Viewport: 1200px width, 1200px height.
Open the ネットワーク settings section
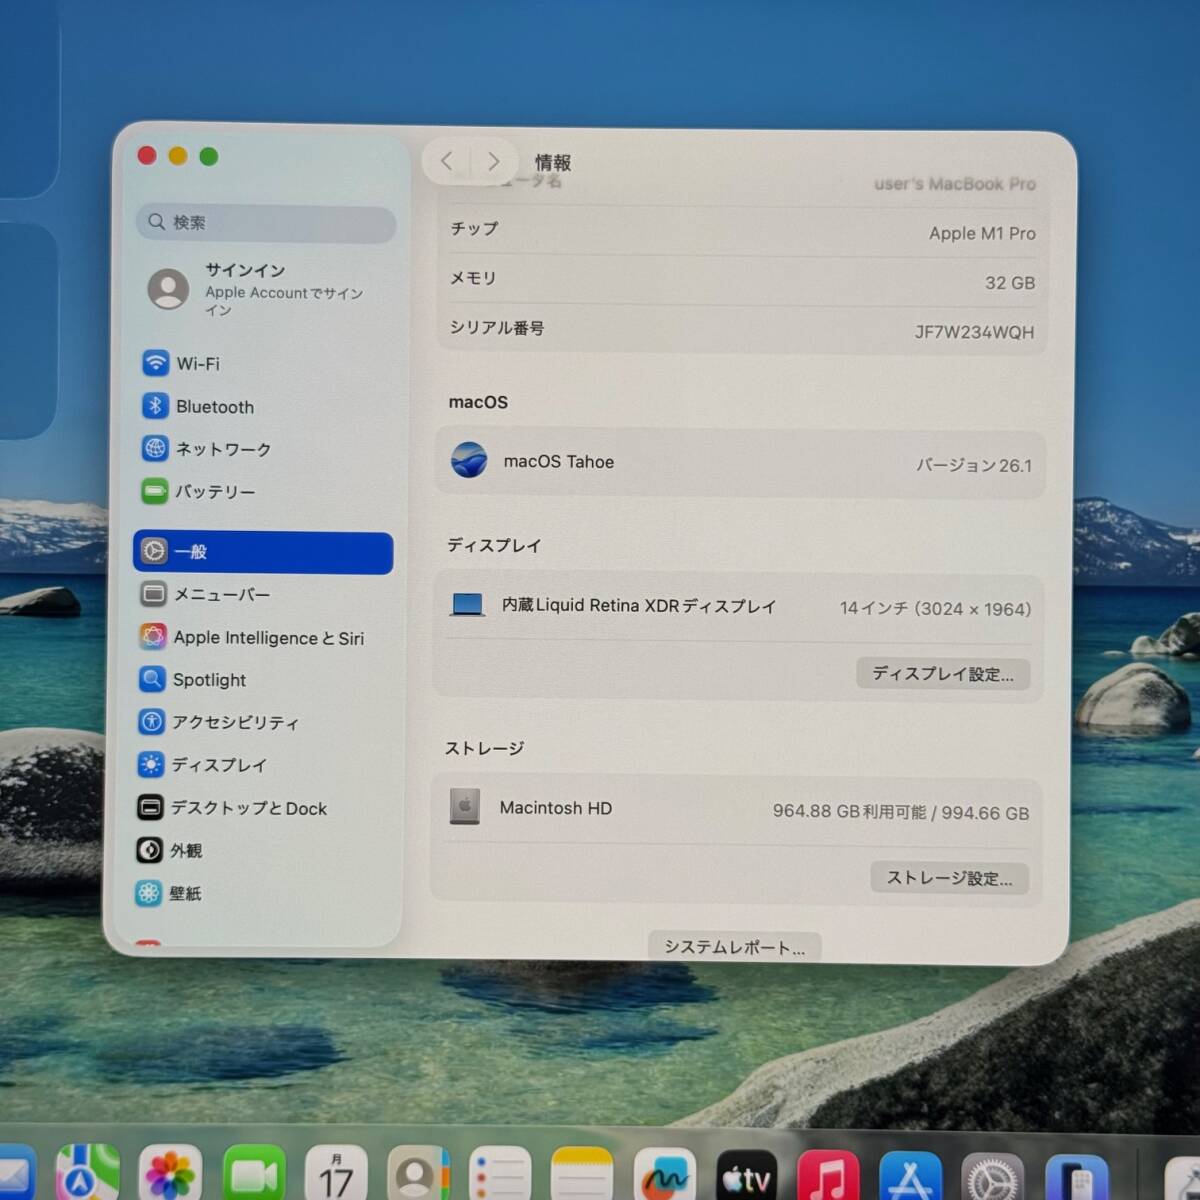pyautogui.click(x=222, y=450)
